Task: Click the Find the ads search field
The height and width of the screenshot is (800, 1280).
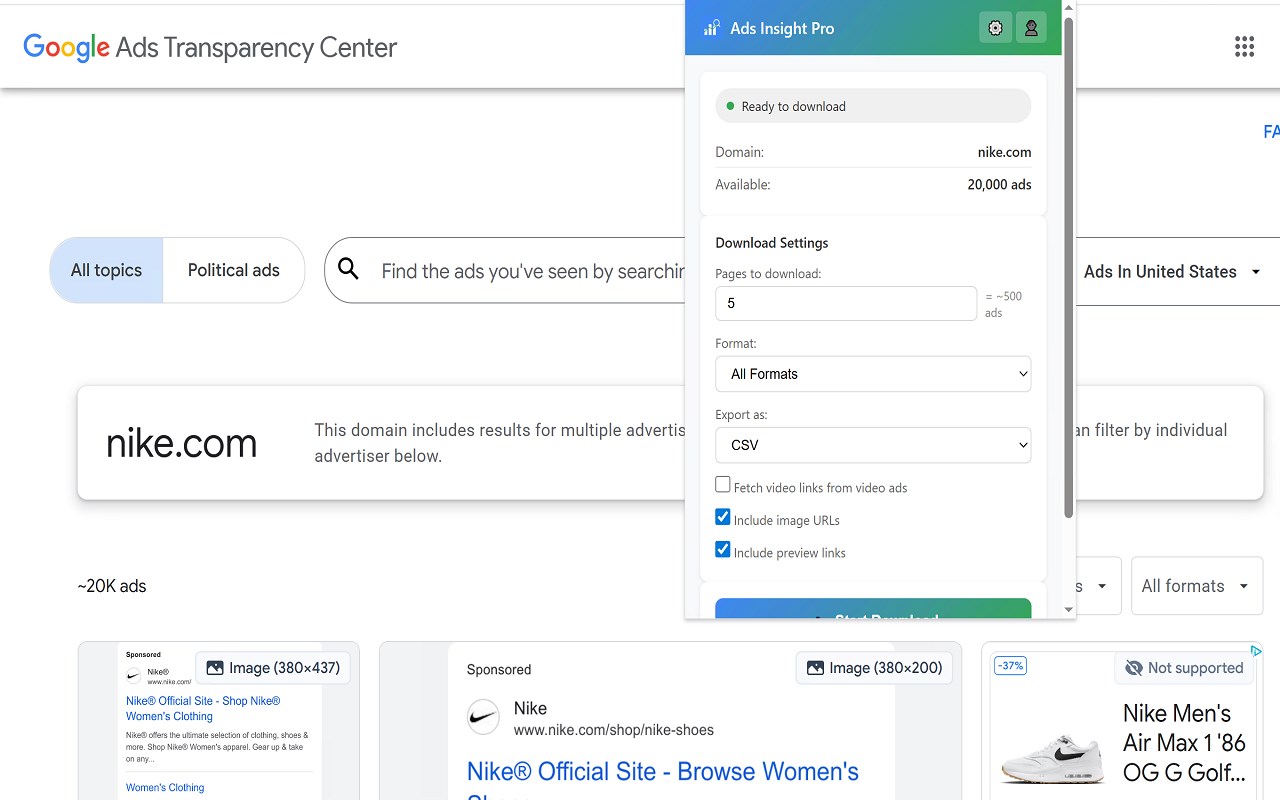Action: coord(532,270)
